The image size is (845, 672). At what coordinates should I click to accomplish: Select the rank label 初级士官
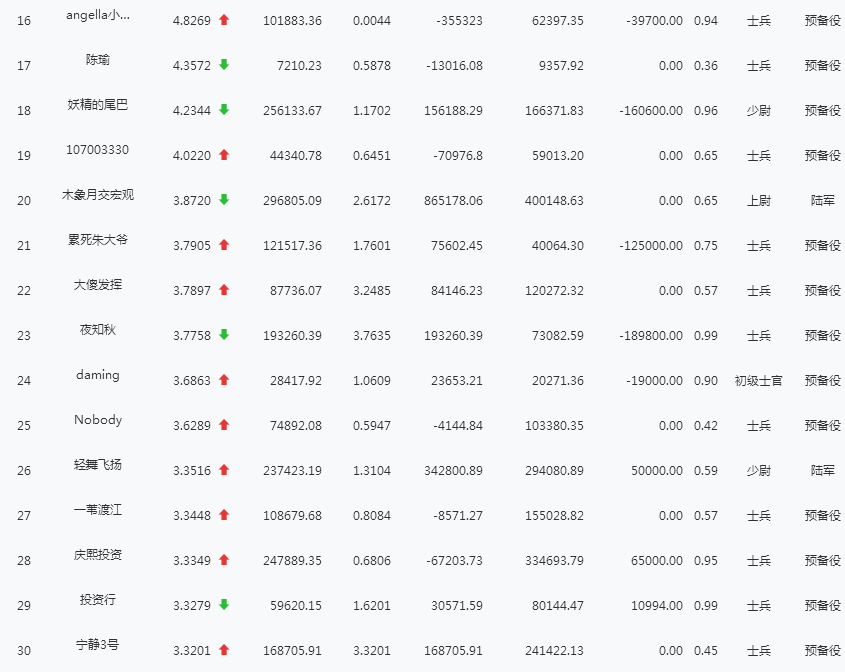pyautogui.click(x=758, y=381)
